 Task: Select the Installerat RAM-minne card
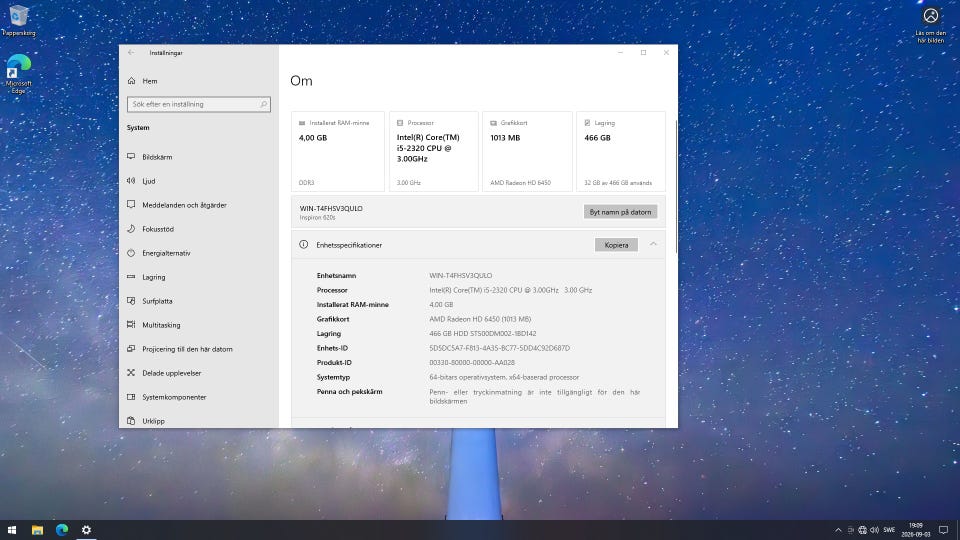[x=338, y=151]
